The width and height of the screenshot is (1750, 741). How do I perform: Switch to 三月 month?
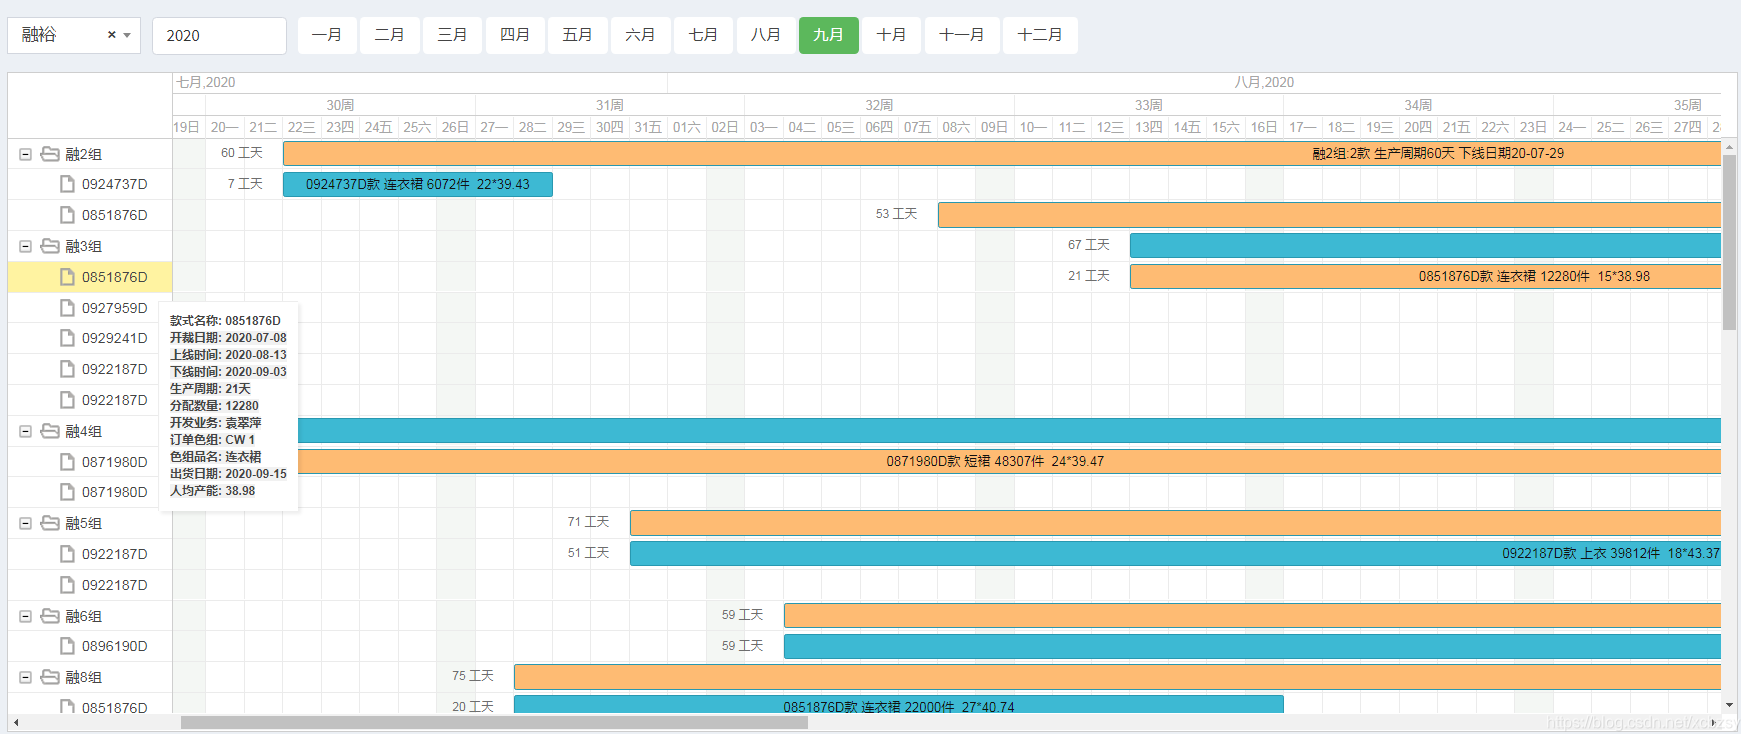tap(453, 35)
